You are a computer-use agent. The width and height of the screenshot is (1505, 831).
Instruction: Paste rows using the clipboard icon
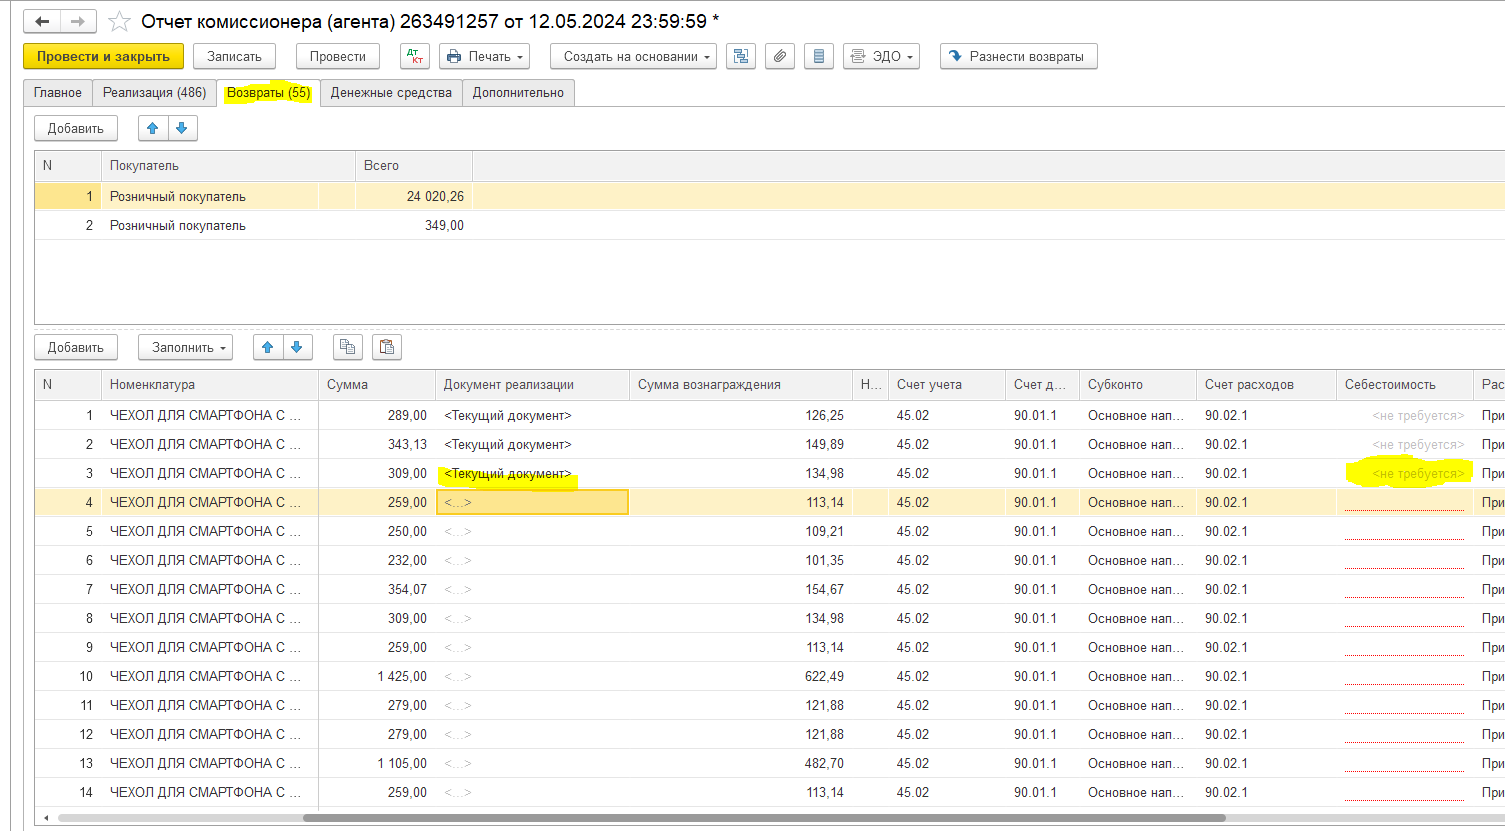[387, 347]
